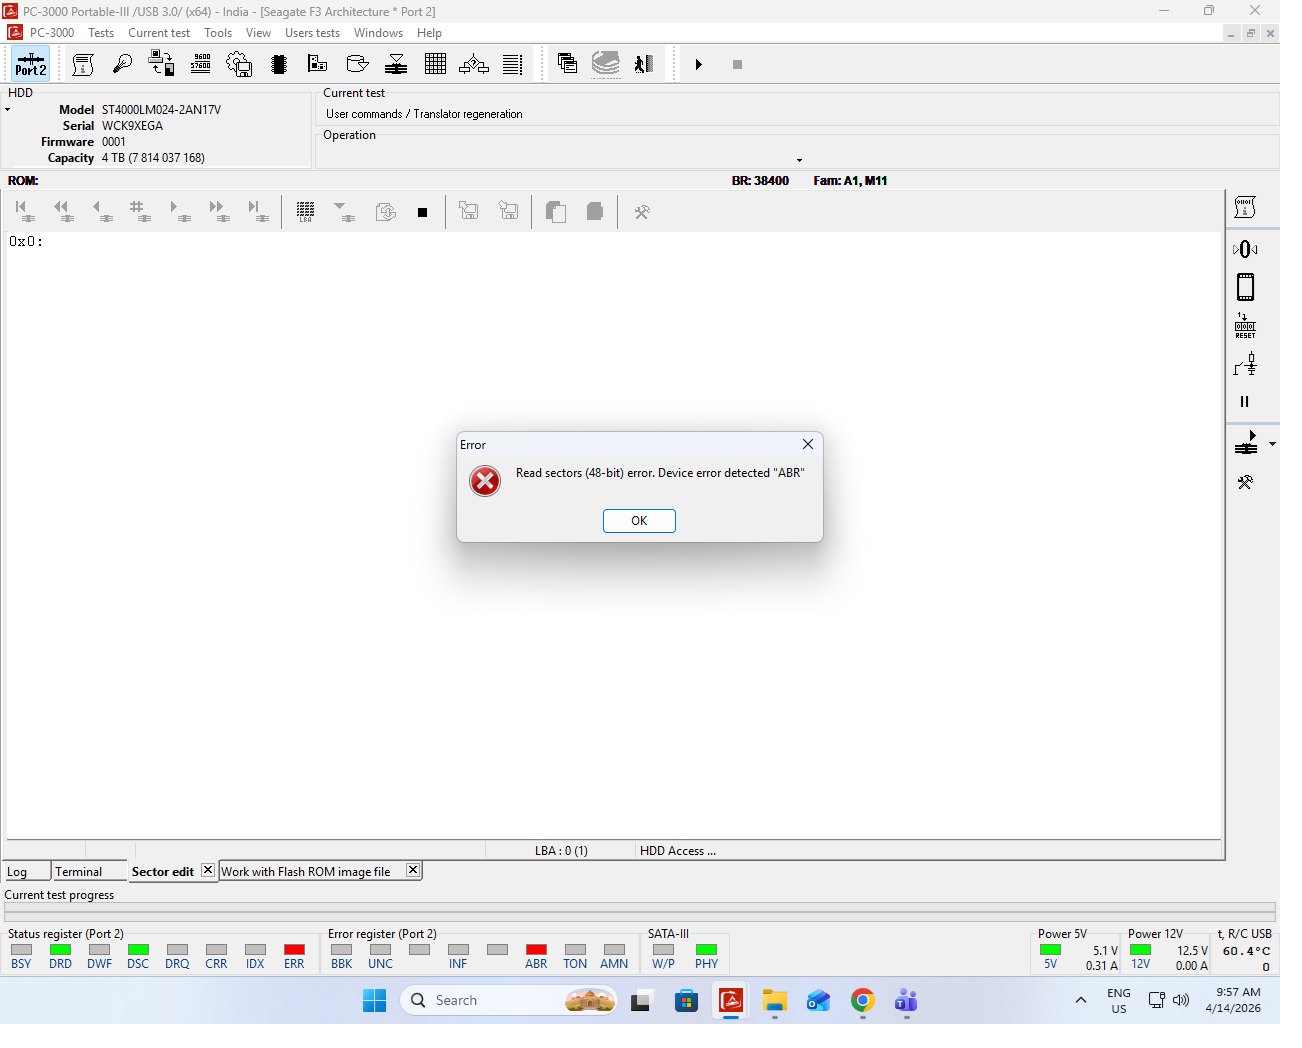Switch to the Terminal tab
This screenshot has height=1048, width=1302.
(x=79, y=872)
